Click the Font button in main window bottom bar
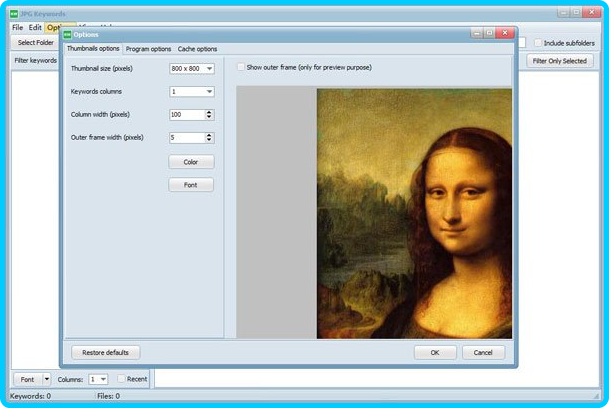Screen dimensions: 609x408 (x=27, y=379)
